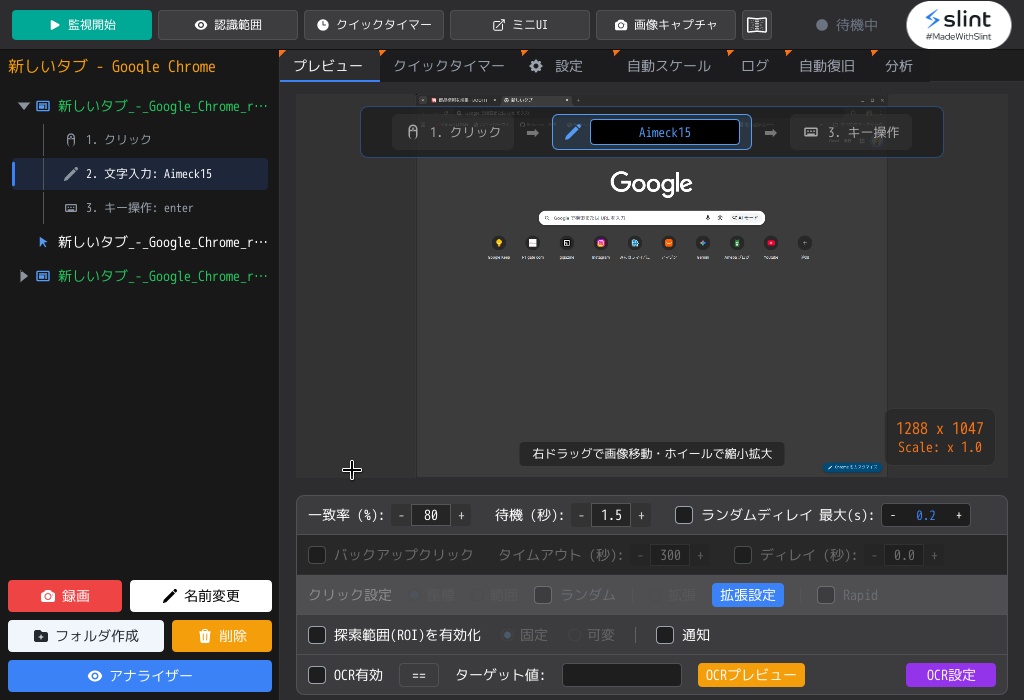
Task: Switch to the クイックタイマー tab
Action: click(x=449, y=66)
